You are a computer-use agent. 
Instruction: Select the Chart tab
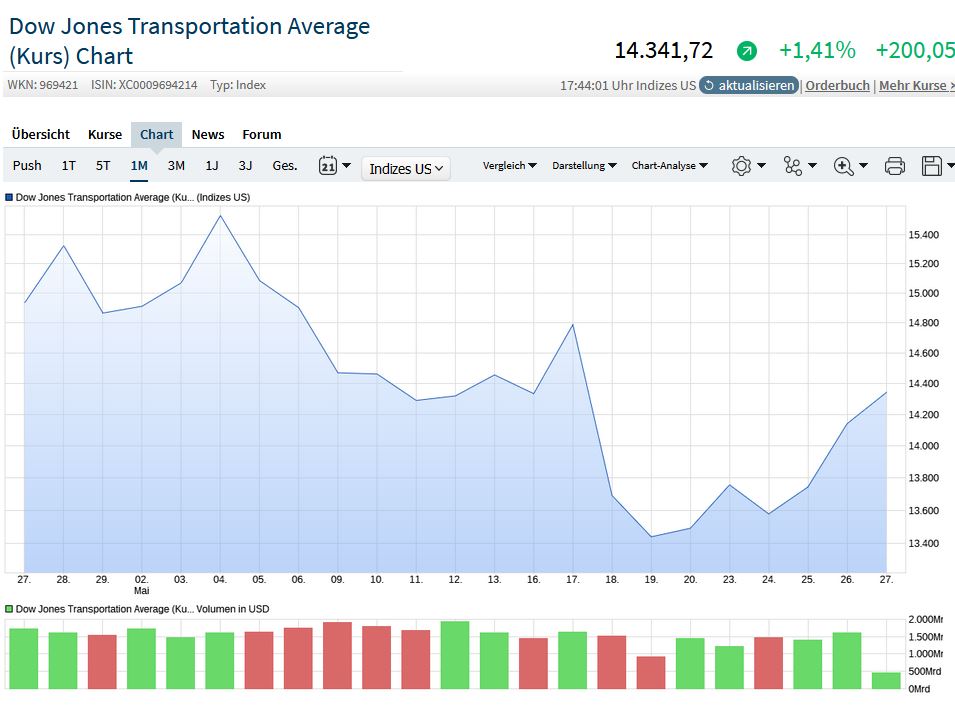[157, 135]
